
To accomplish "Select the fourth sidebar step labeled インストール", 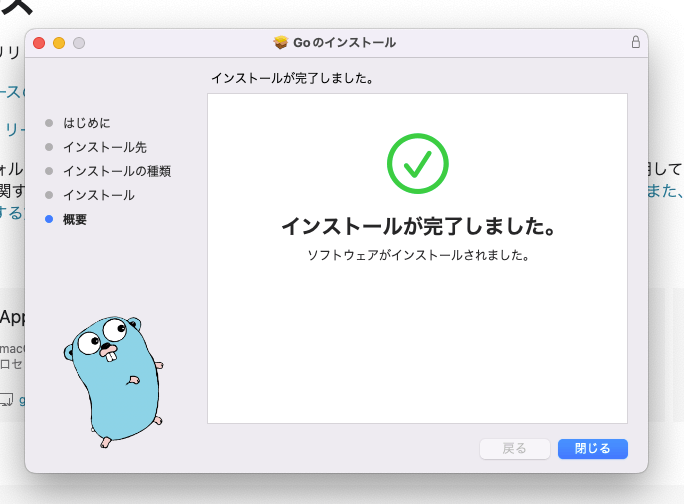I will 98,195.
